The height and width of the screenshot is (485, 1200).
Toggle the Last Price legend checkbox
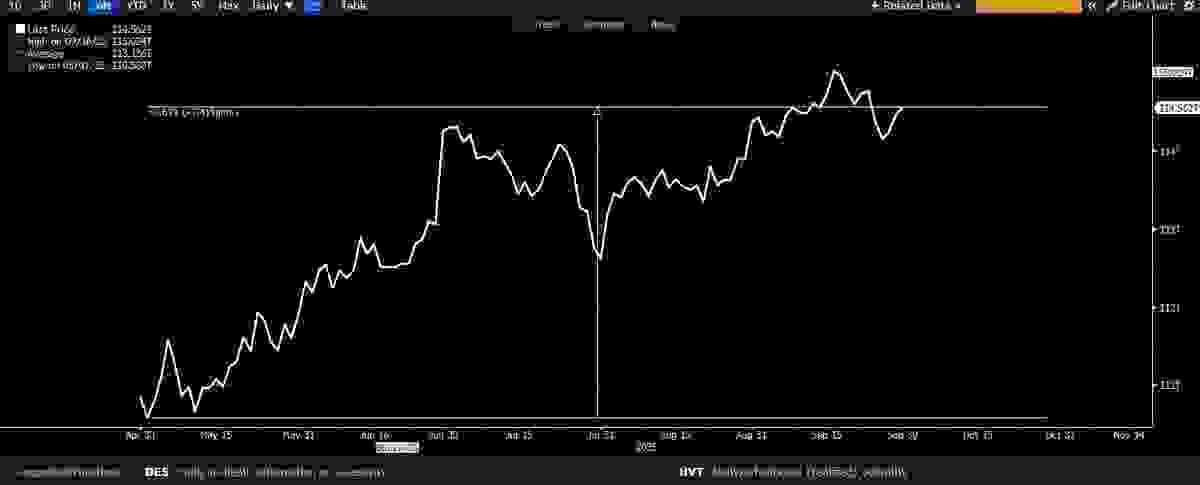click(20, 29)
